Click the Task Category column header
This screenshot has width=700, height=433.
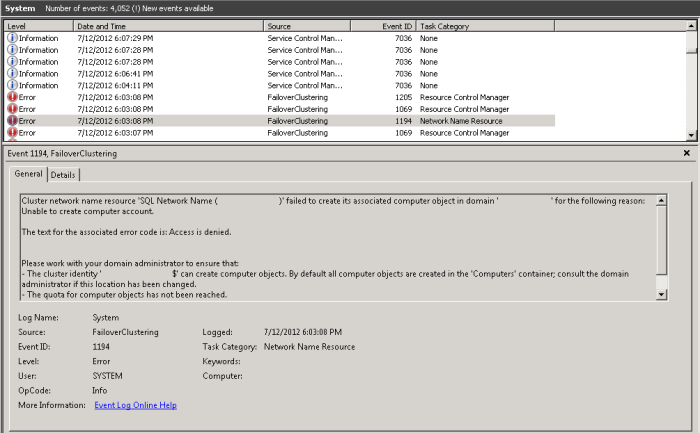point(485,25)
